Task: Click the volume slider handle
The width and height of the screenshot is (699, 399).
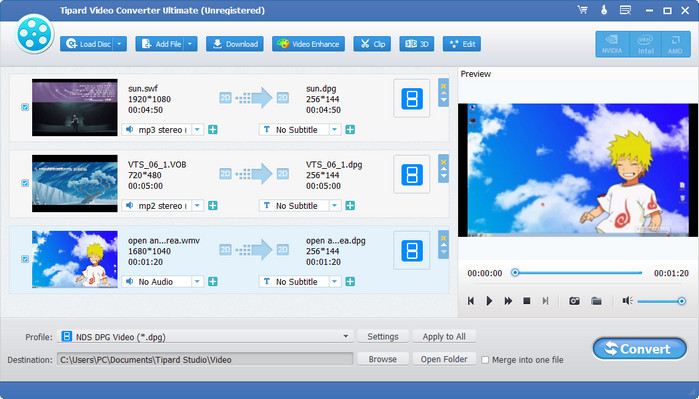Action: (681, 301)
